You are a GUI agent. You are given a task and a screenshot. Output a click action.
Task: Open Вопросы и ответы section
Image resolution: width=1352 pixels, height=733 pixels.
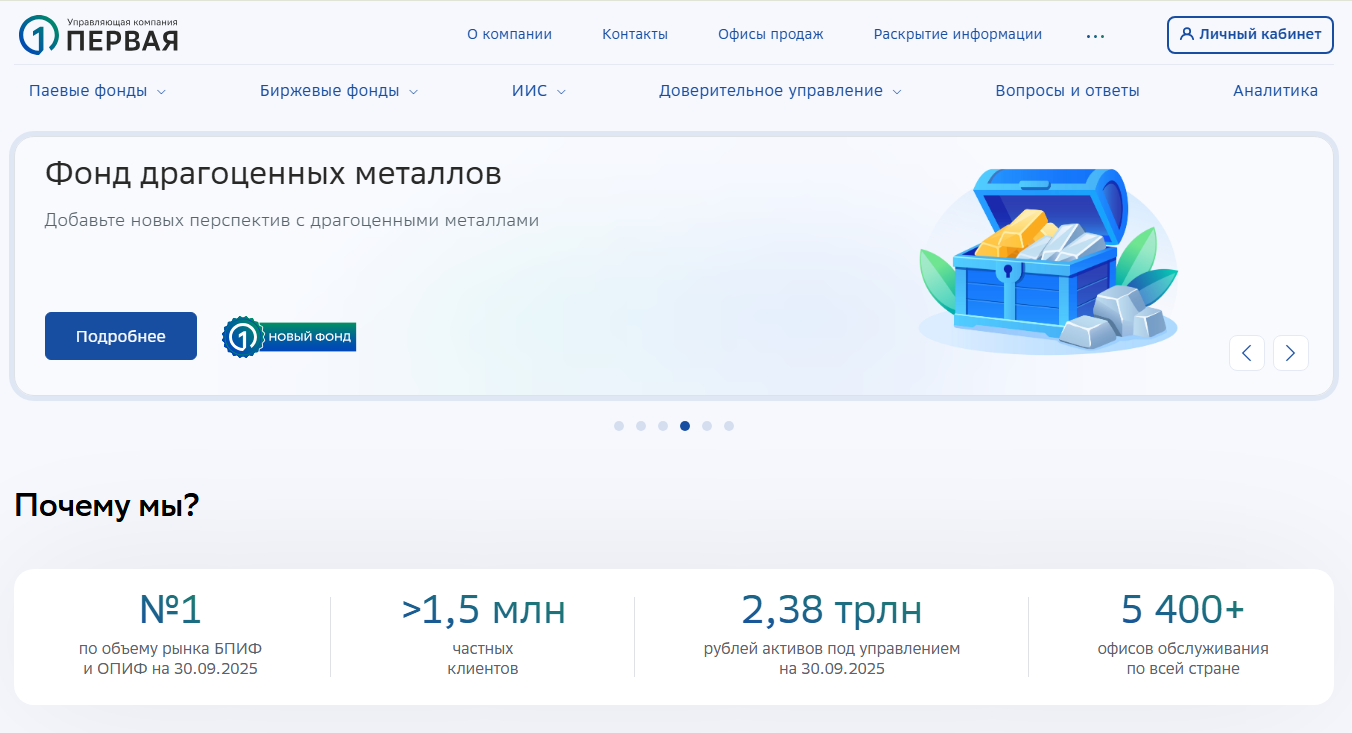1067,91
